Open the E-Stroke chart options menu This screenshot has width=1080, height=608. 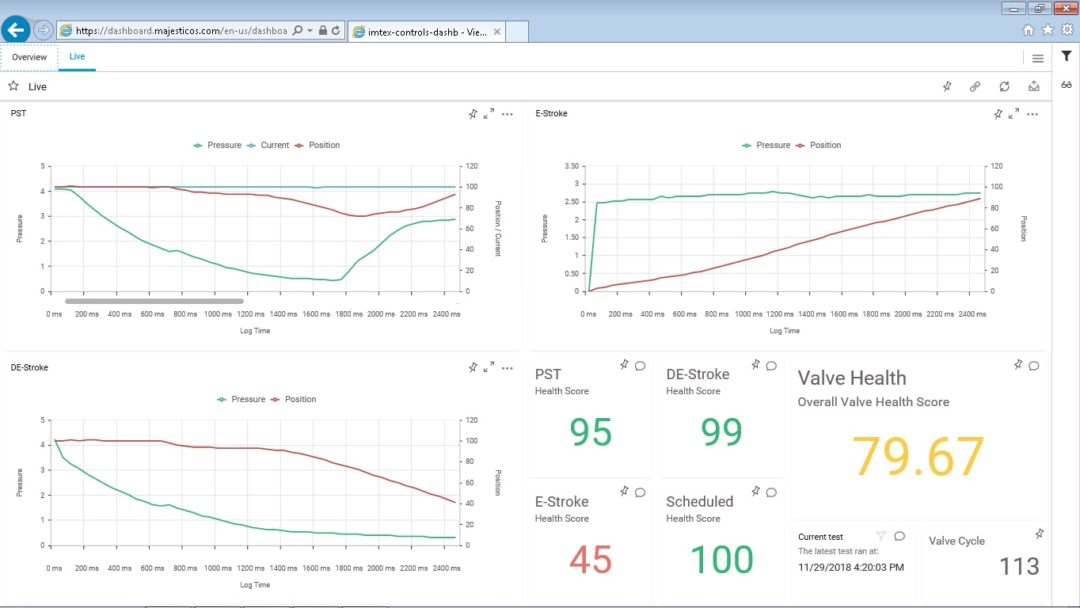point(1033,113)
